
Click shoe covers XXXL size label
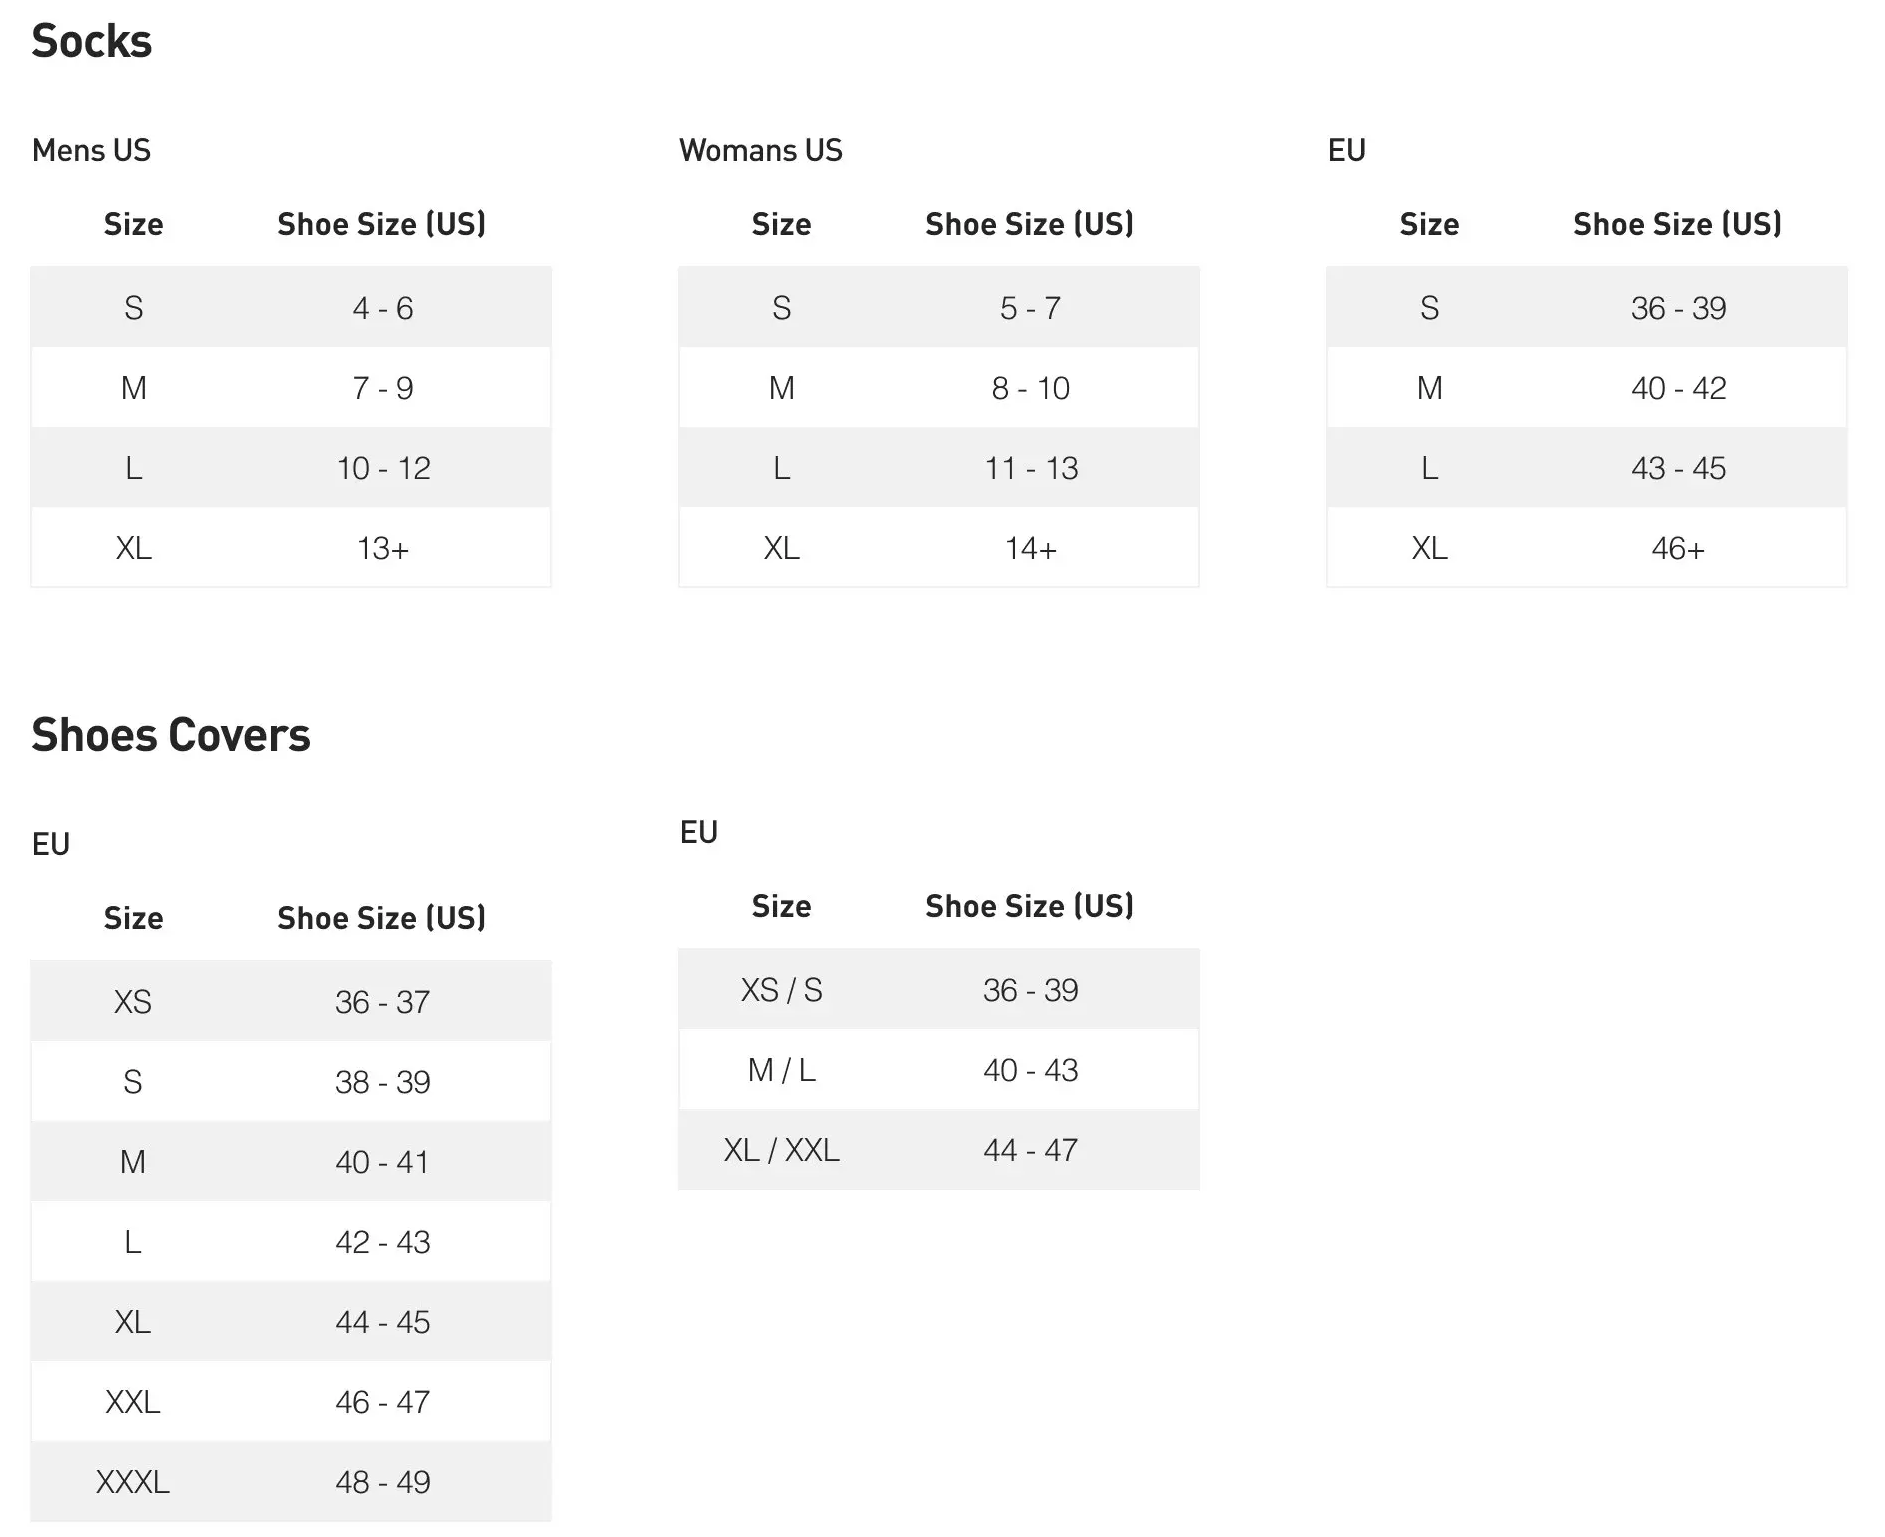click(133, 1482)
